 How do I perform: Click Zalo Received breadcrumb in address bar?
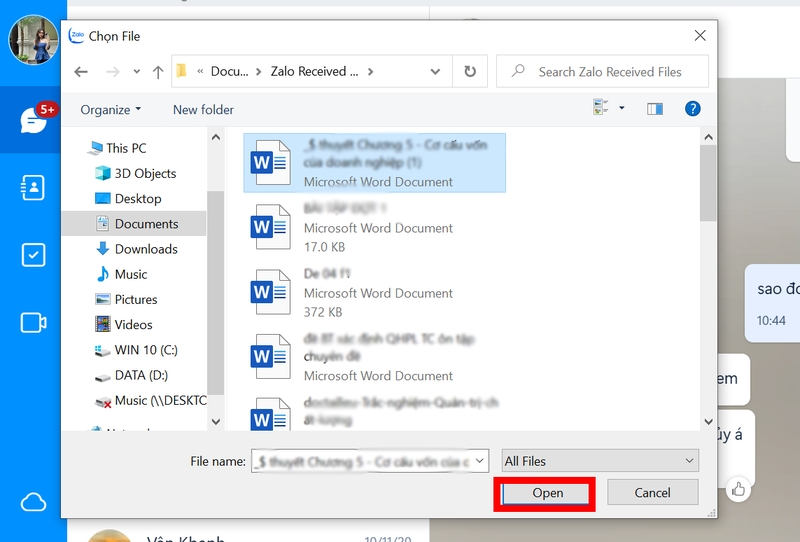(x=314, y=71)
